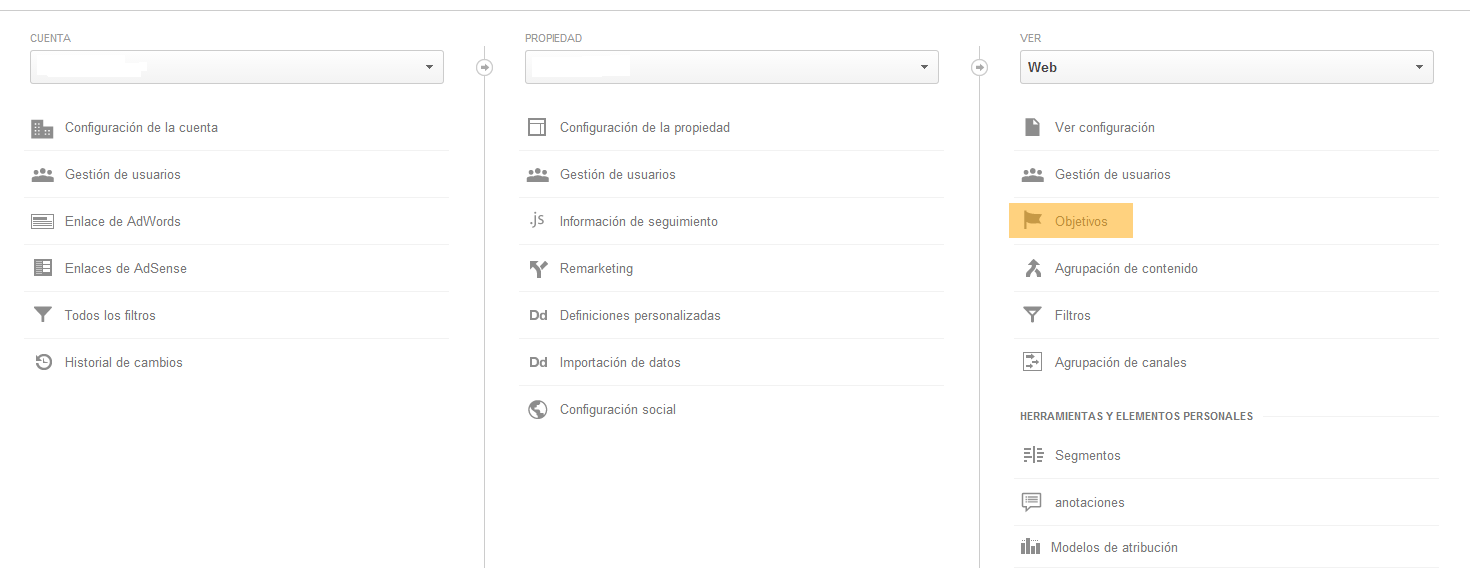The image size is (1470, 568).
Task: Open the Propiedad property dropdown
Action: point(732,67)
